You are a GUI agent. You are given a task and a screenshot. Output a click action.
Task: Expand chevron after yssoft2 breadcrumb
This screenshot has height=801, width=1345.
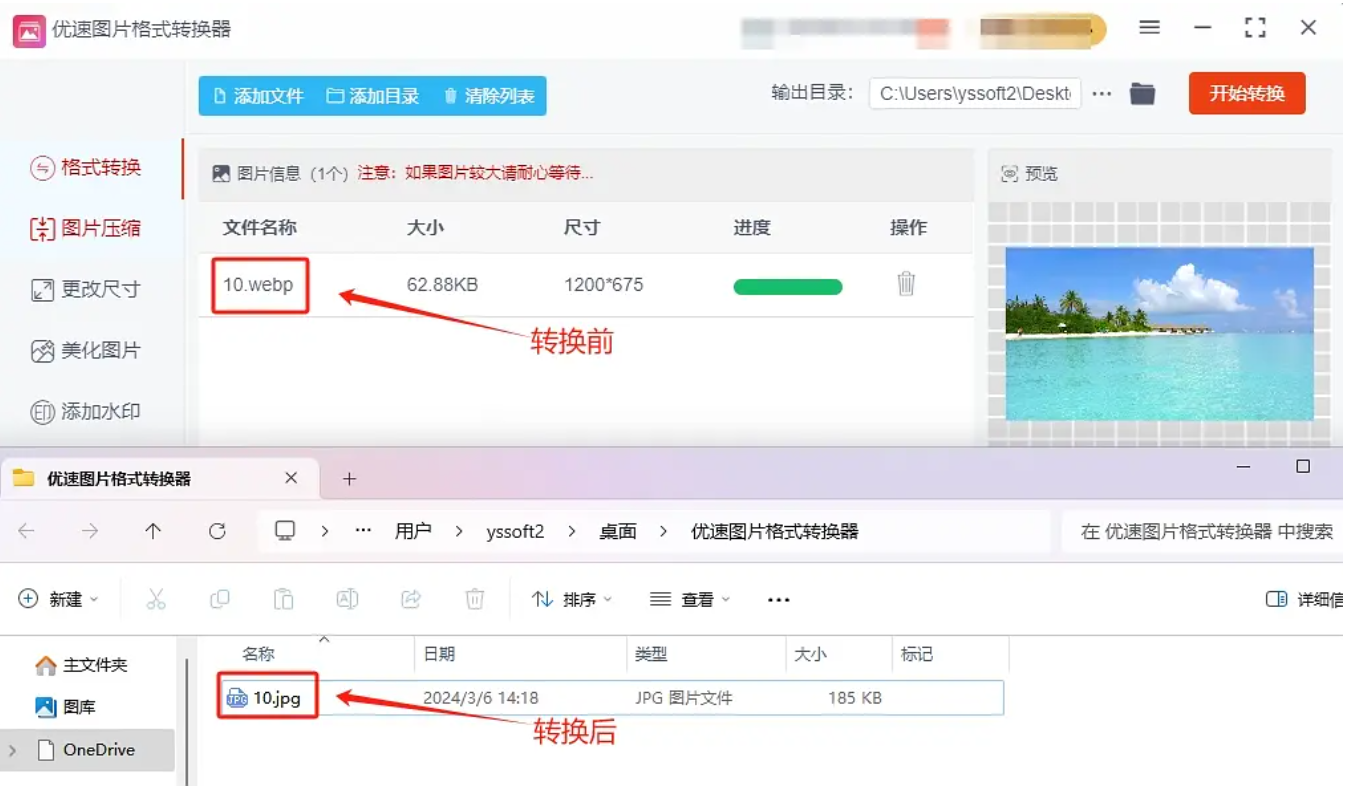[572, 531]
